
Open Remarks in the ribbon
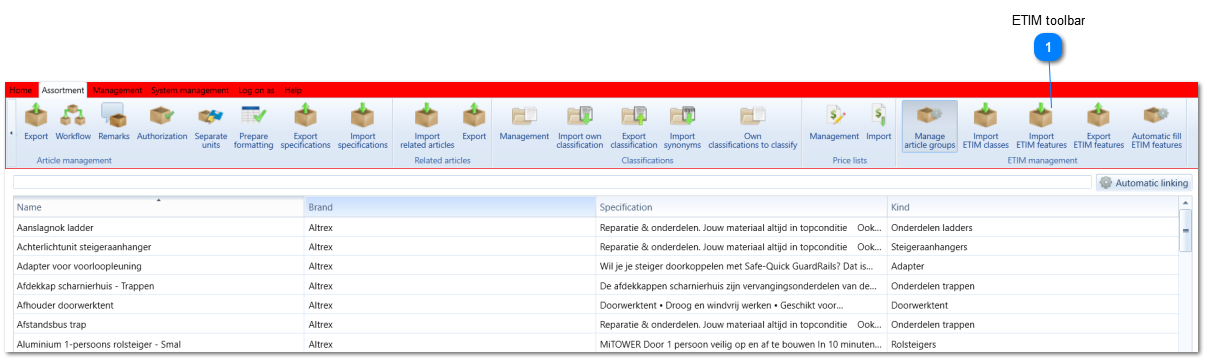click(113, 123)
